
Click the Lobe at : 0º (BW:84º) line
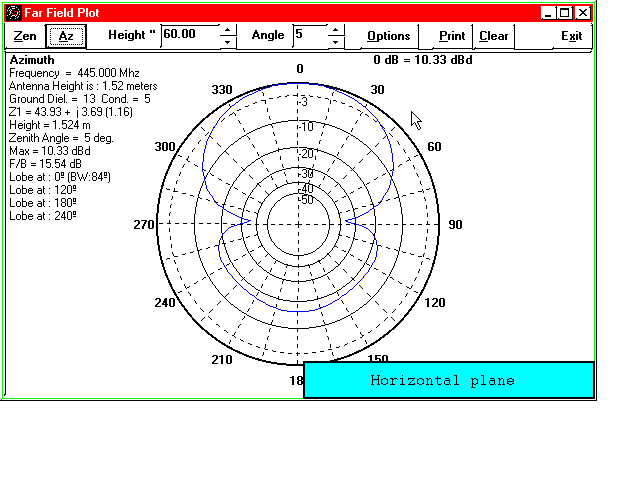click(x=60, y=177)
